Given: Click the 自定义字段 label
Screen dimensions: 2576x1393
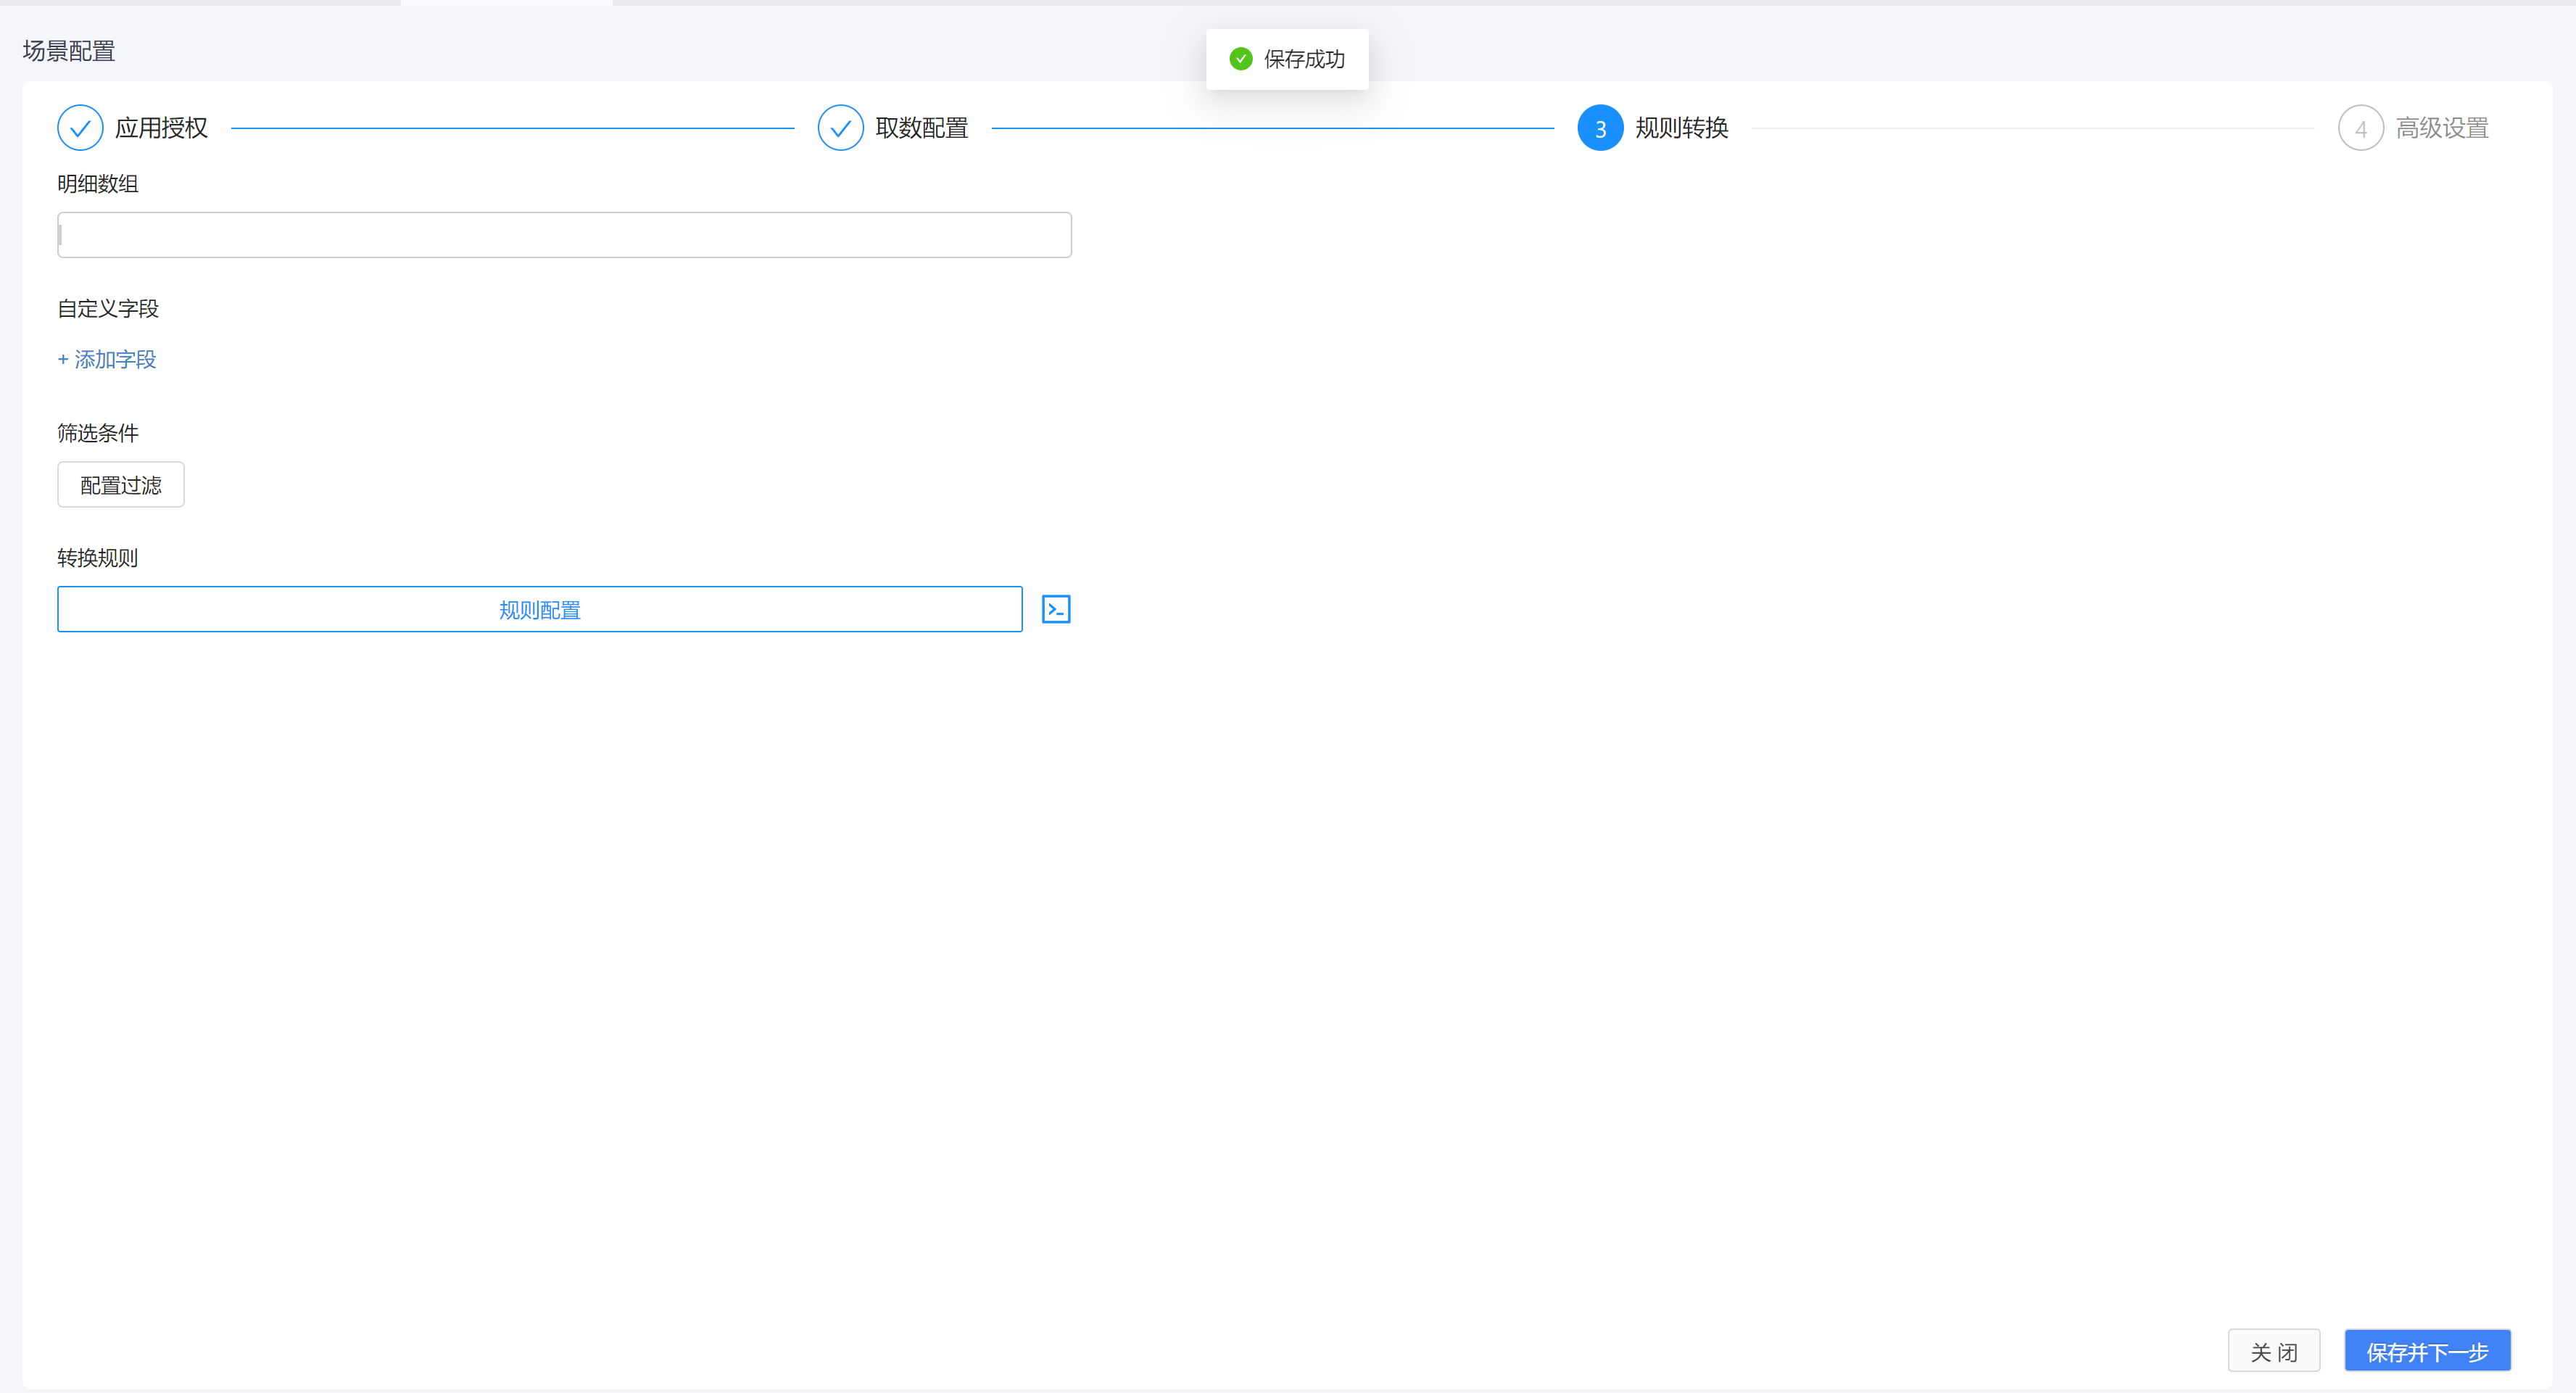Looking at the screenshot, I should [108, 309].
